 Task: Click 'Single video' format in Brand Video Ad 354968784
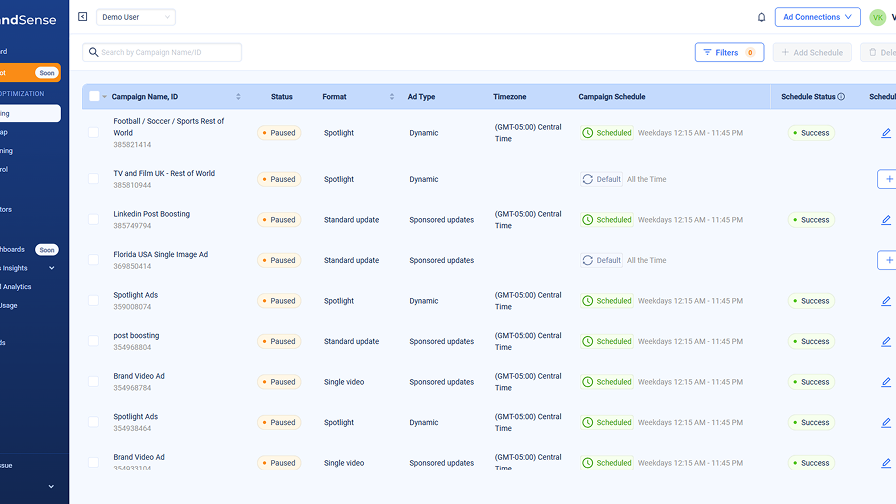pos(344,382)
